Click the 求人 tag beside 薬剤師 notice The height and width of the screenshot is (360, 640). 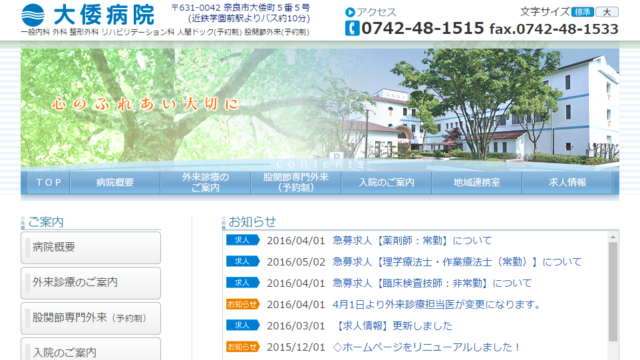click(x=242, y=240)
